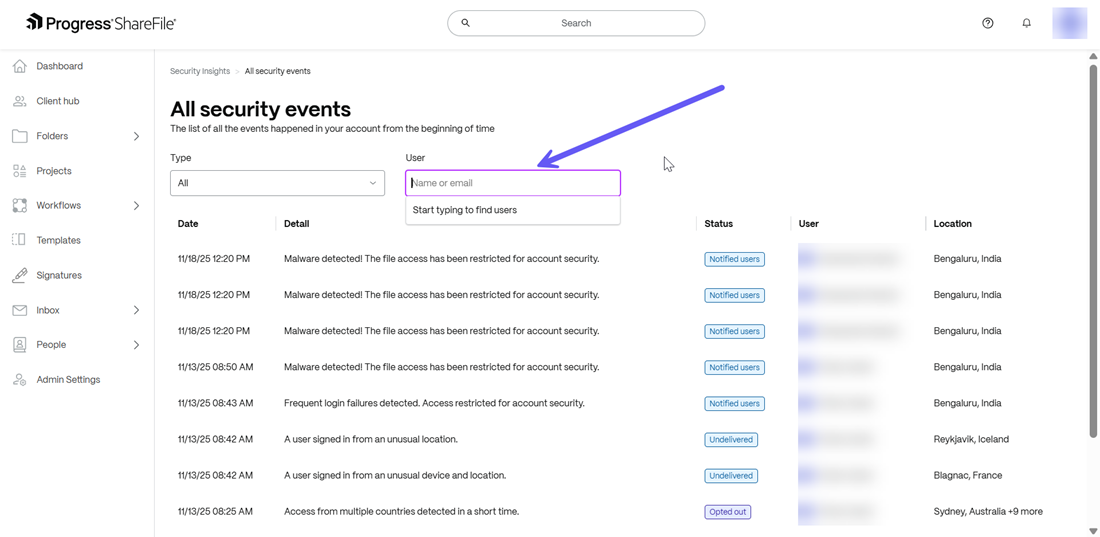1100x537 pixels.
Task: Open the user profile avatar
Action: coord(1069,23)
